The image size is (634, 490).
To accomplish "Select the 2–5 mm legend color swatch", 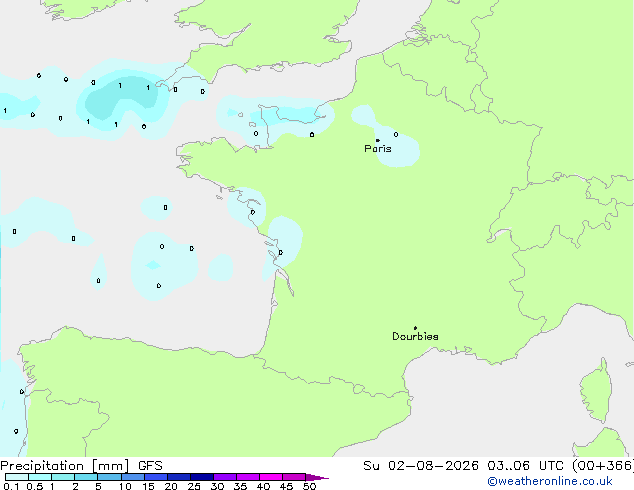I will tap(86, 477).
